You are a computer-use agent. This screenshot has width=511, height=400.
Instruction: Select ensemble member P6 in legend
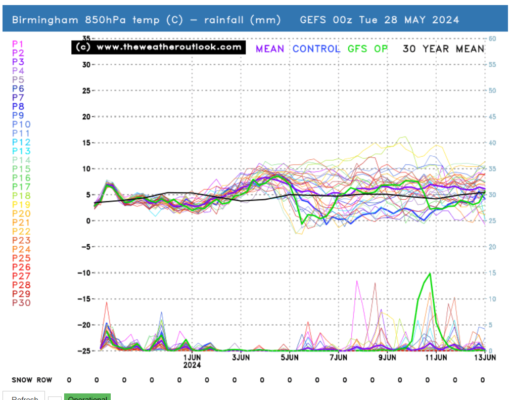click(x=18, y=89)
